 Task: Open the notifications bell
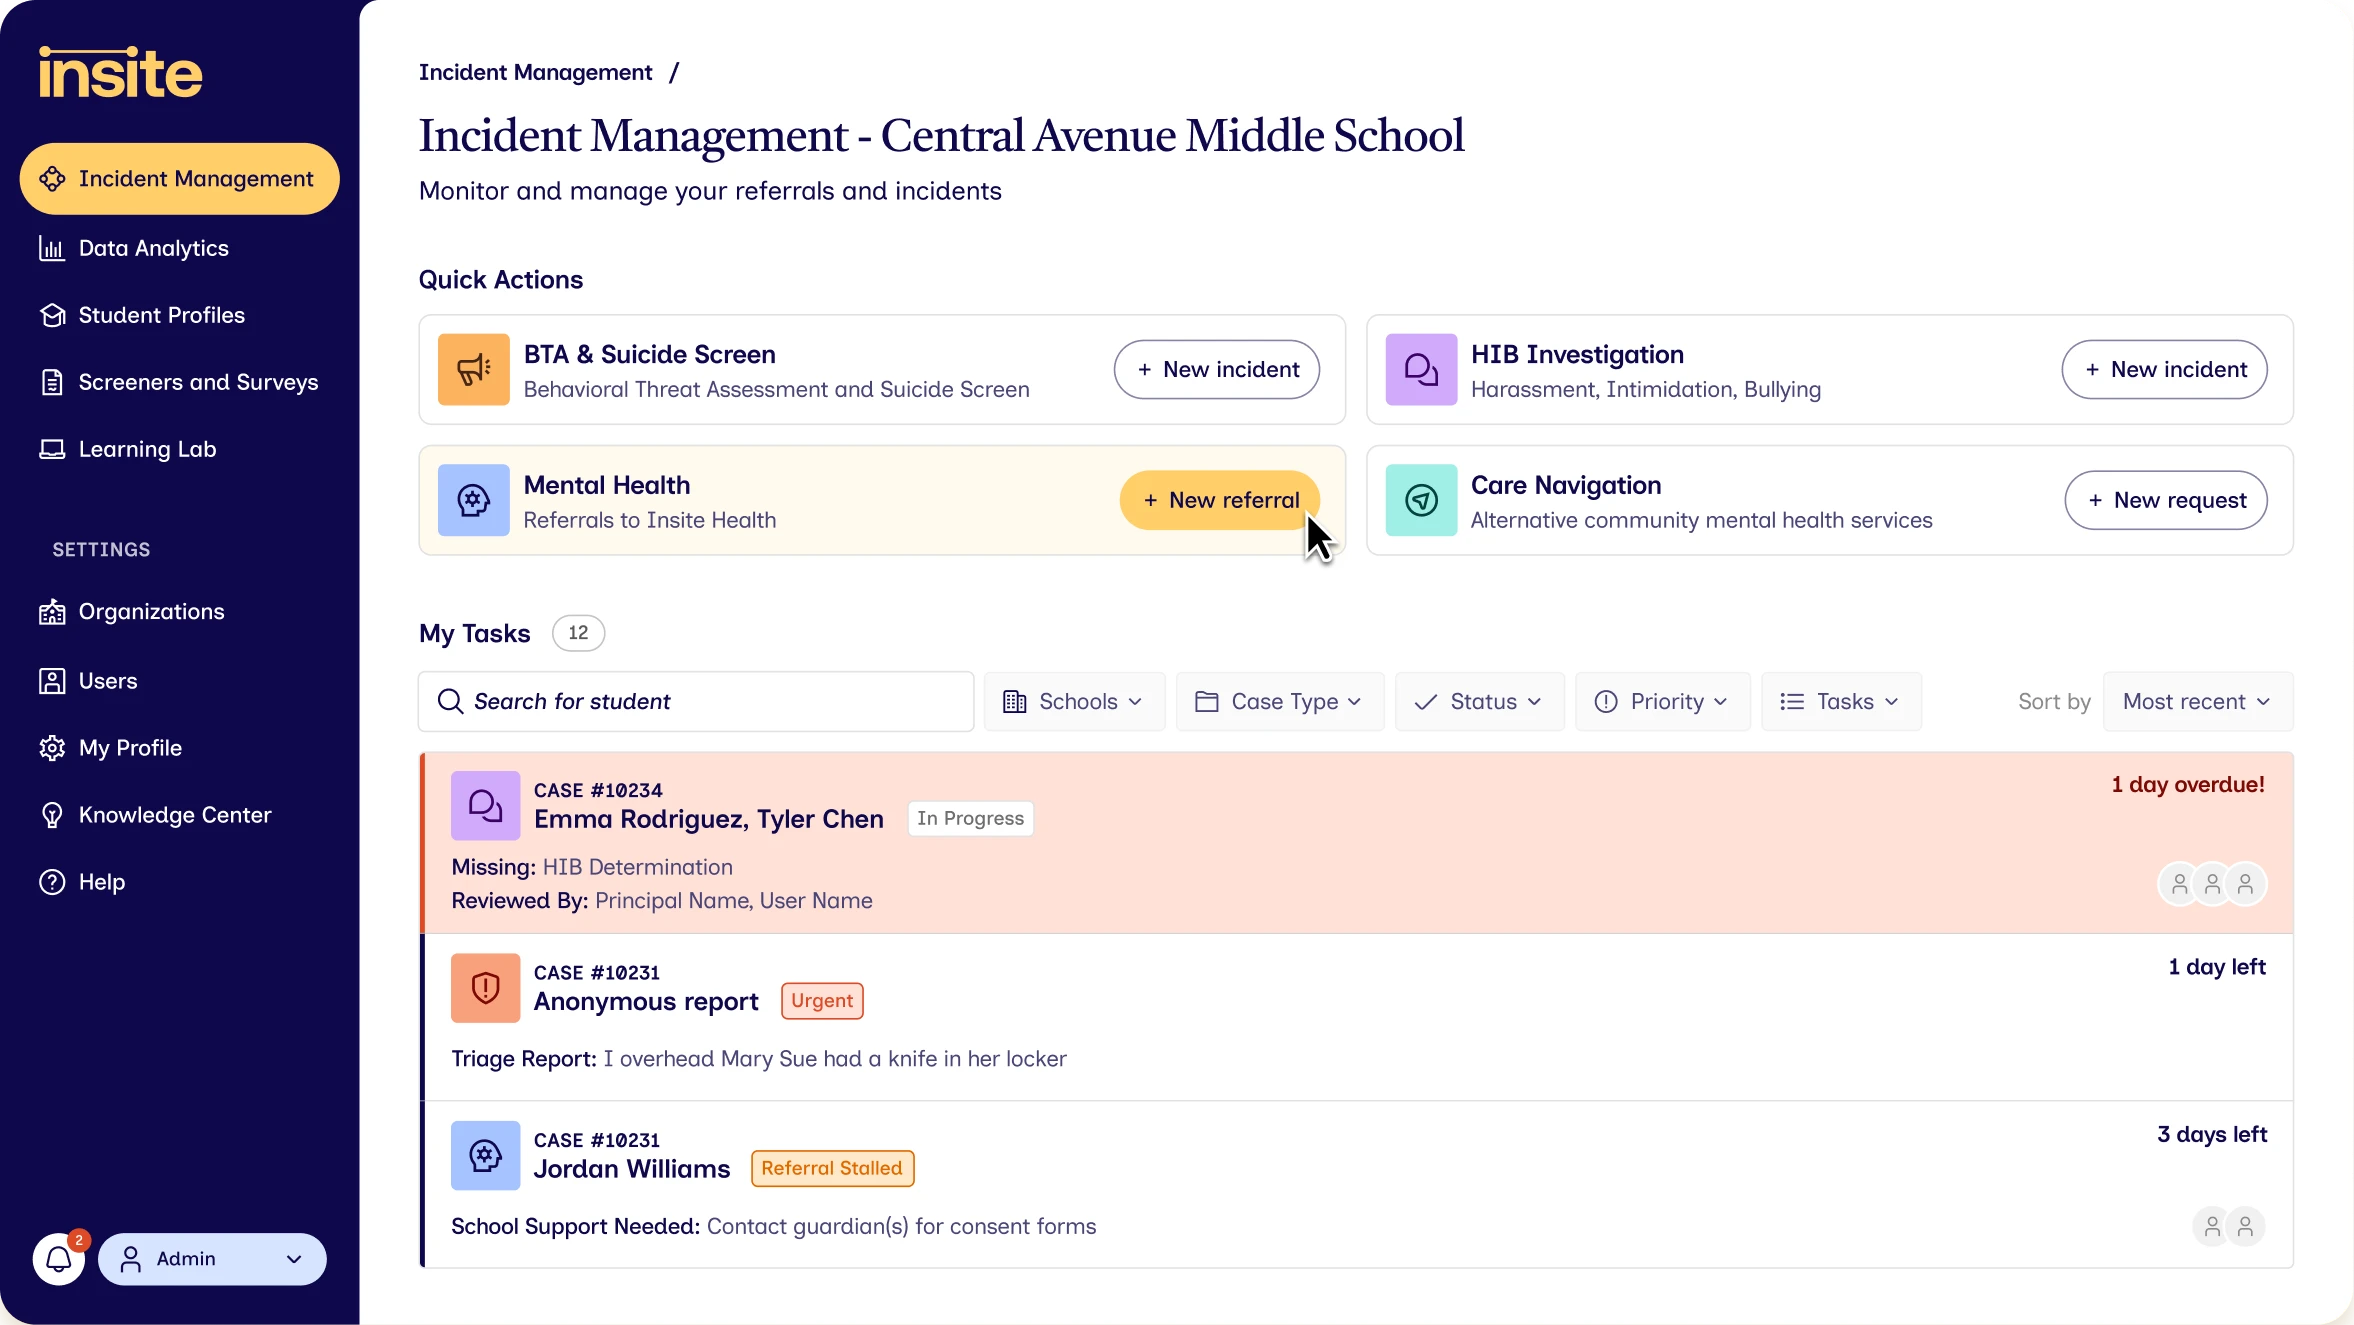(x=59, y=1259)
